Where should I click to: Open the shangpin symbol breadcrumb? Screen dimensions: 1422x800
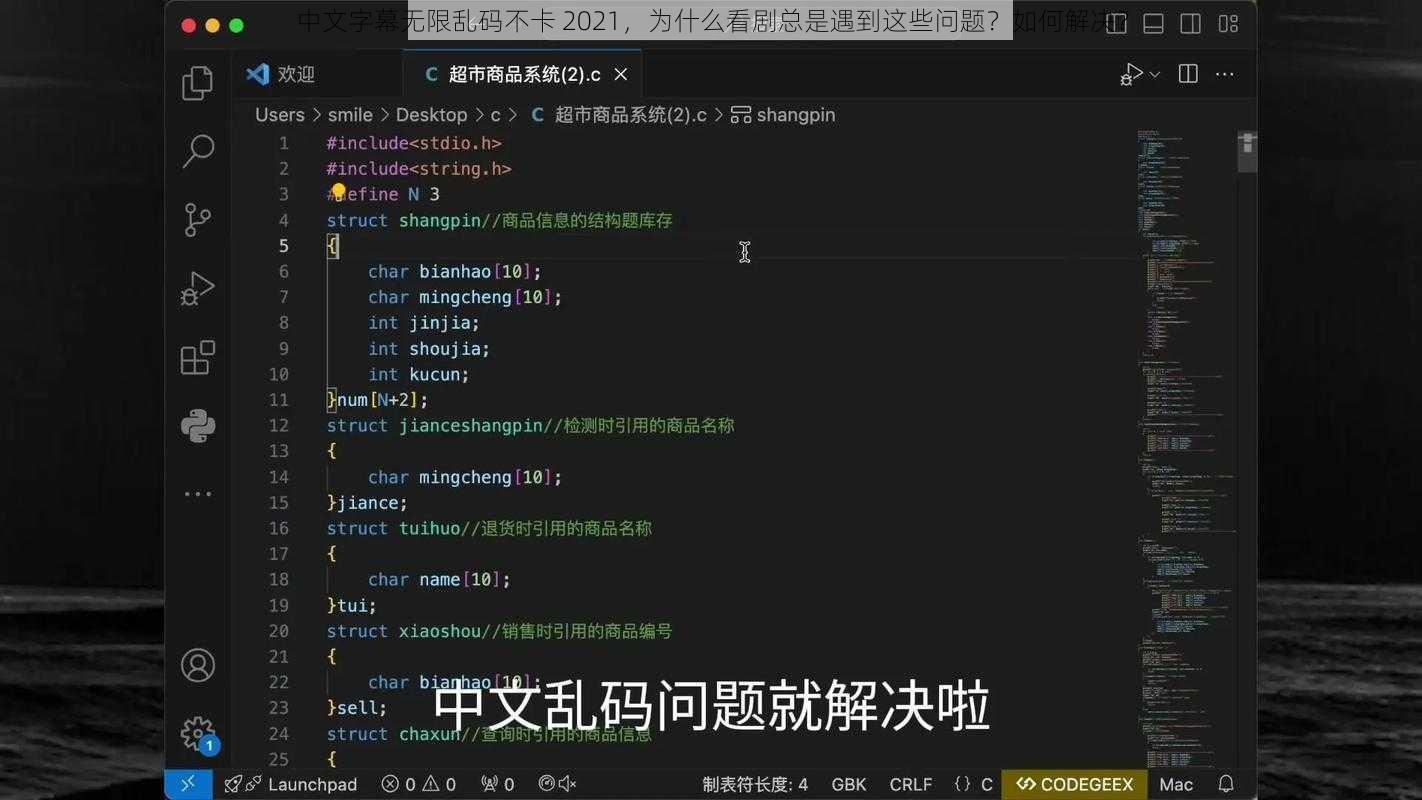[x=783, y=115]
